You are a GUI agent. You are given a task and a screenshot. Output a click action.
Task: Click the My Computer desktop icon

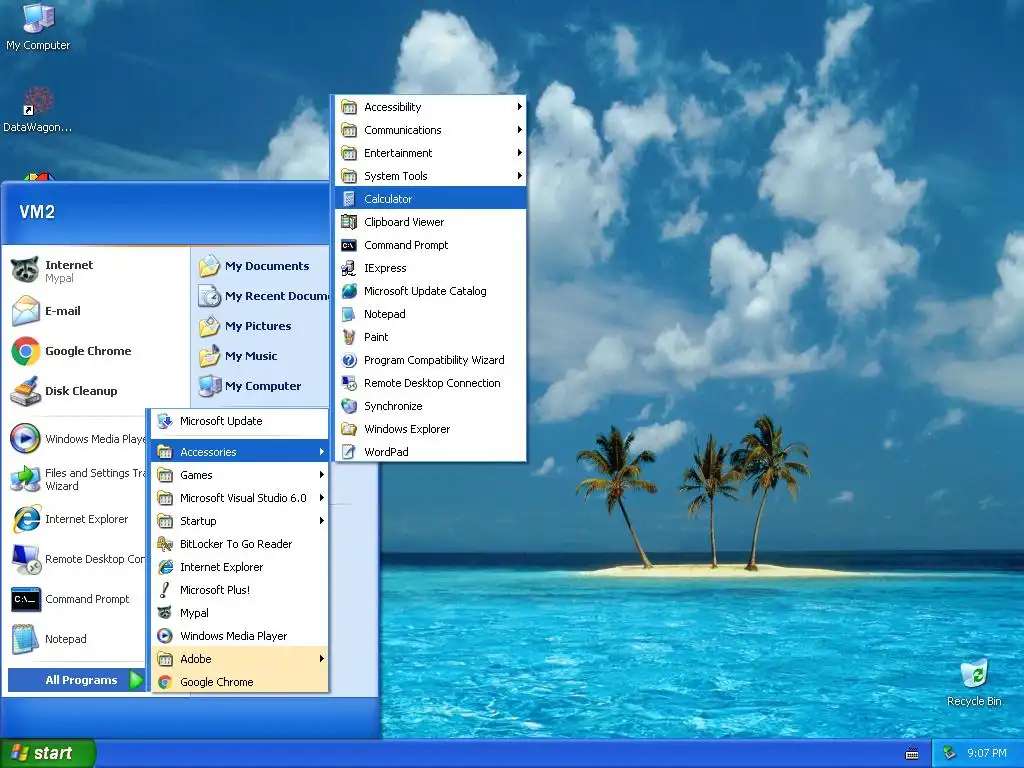(x=38, y=27)
